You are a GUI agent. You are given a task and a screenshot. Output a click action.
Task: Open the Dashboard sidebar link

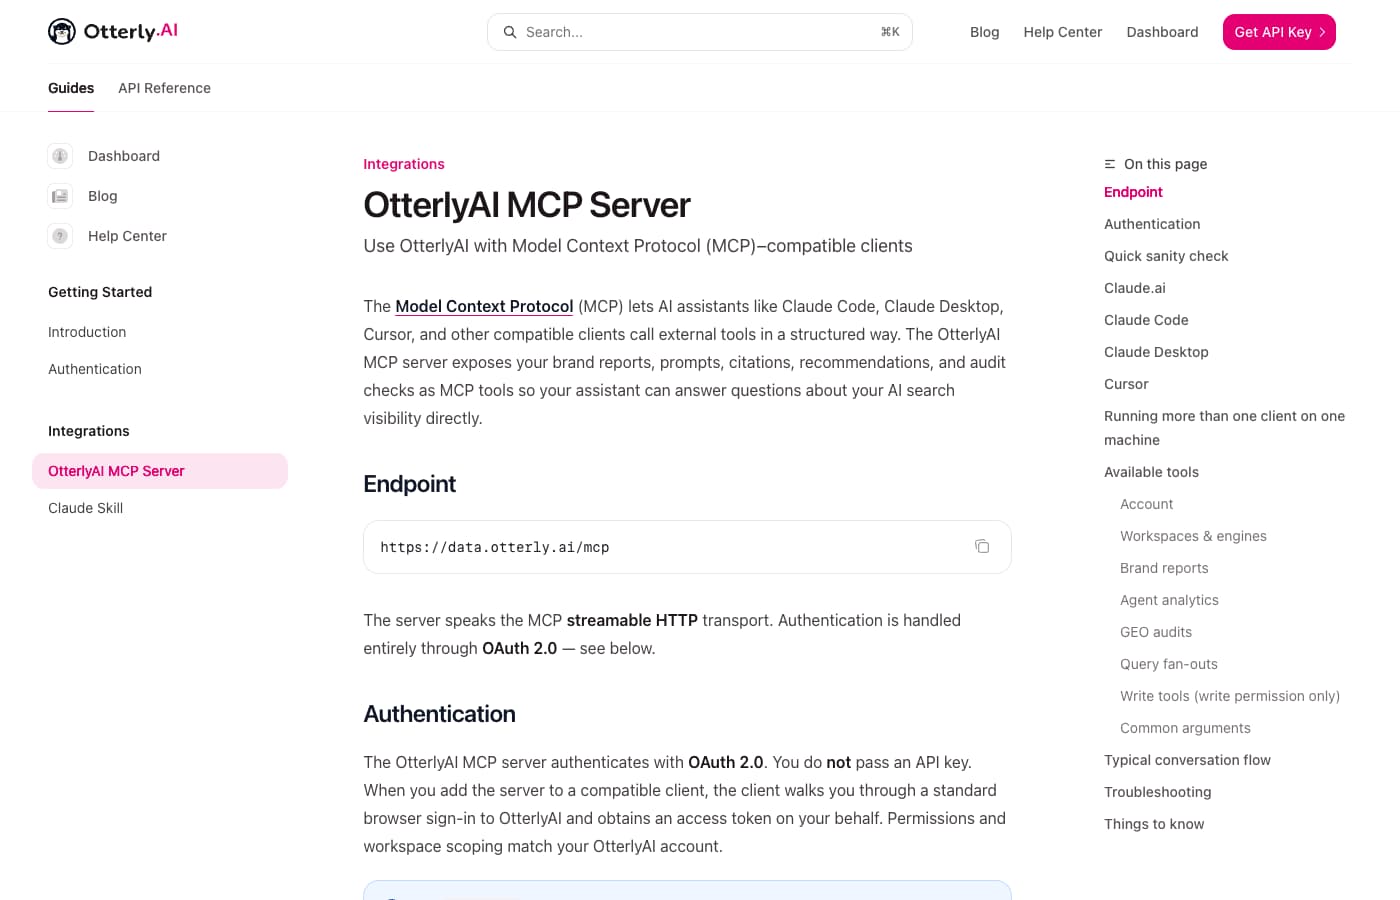point(124,156)
